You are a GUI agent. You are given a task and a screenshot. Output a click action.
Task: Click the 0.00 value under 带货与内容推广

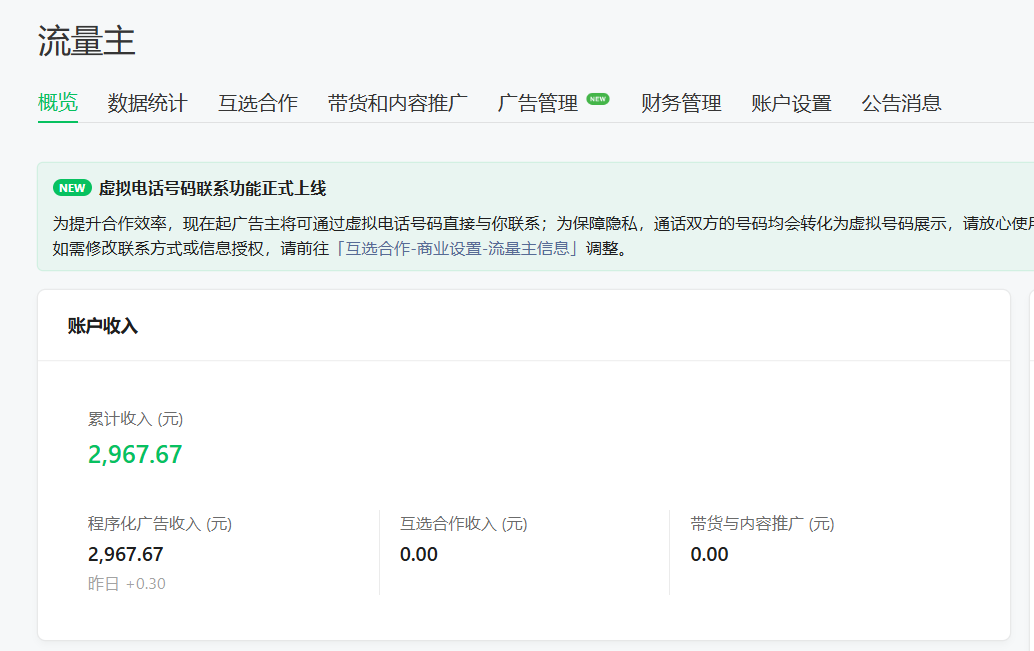pos(710,554)
